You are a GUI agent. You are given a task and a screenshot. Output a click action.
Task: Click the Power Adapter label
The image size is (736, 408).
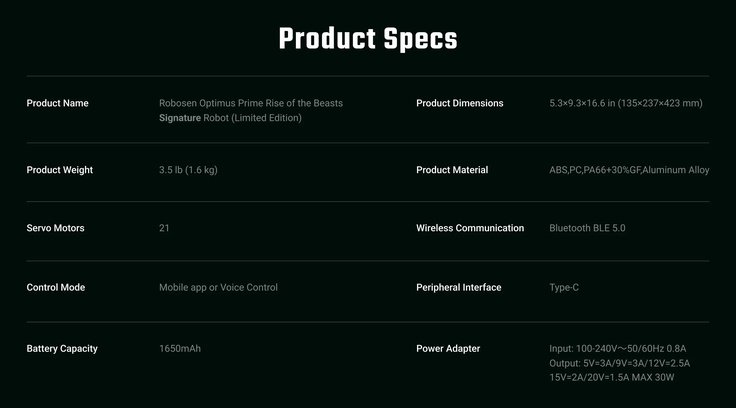(448, 348)
